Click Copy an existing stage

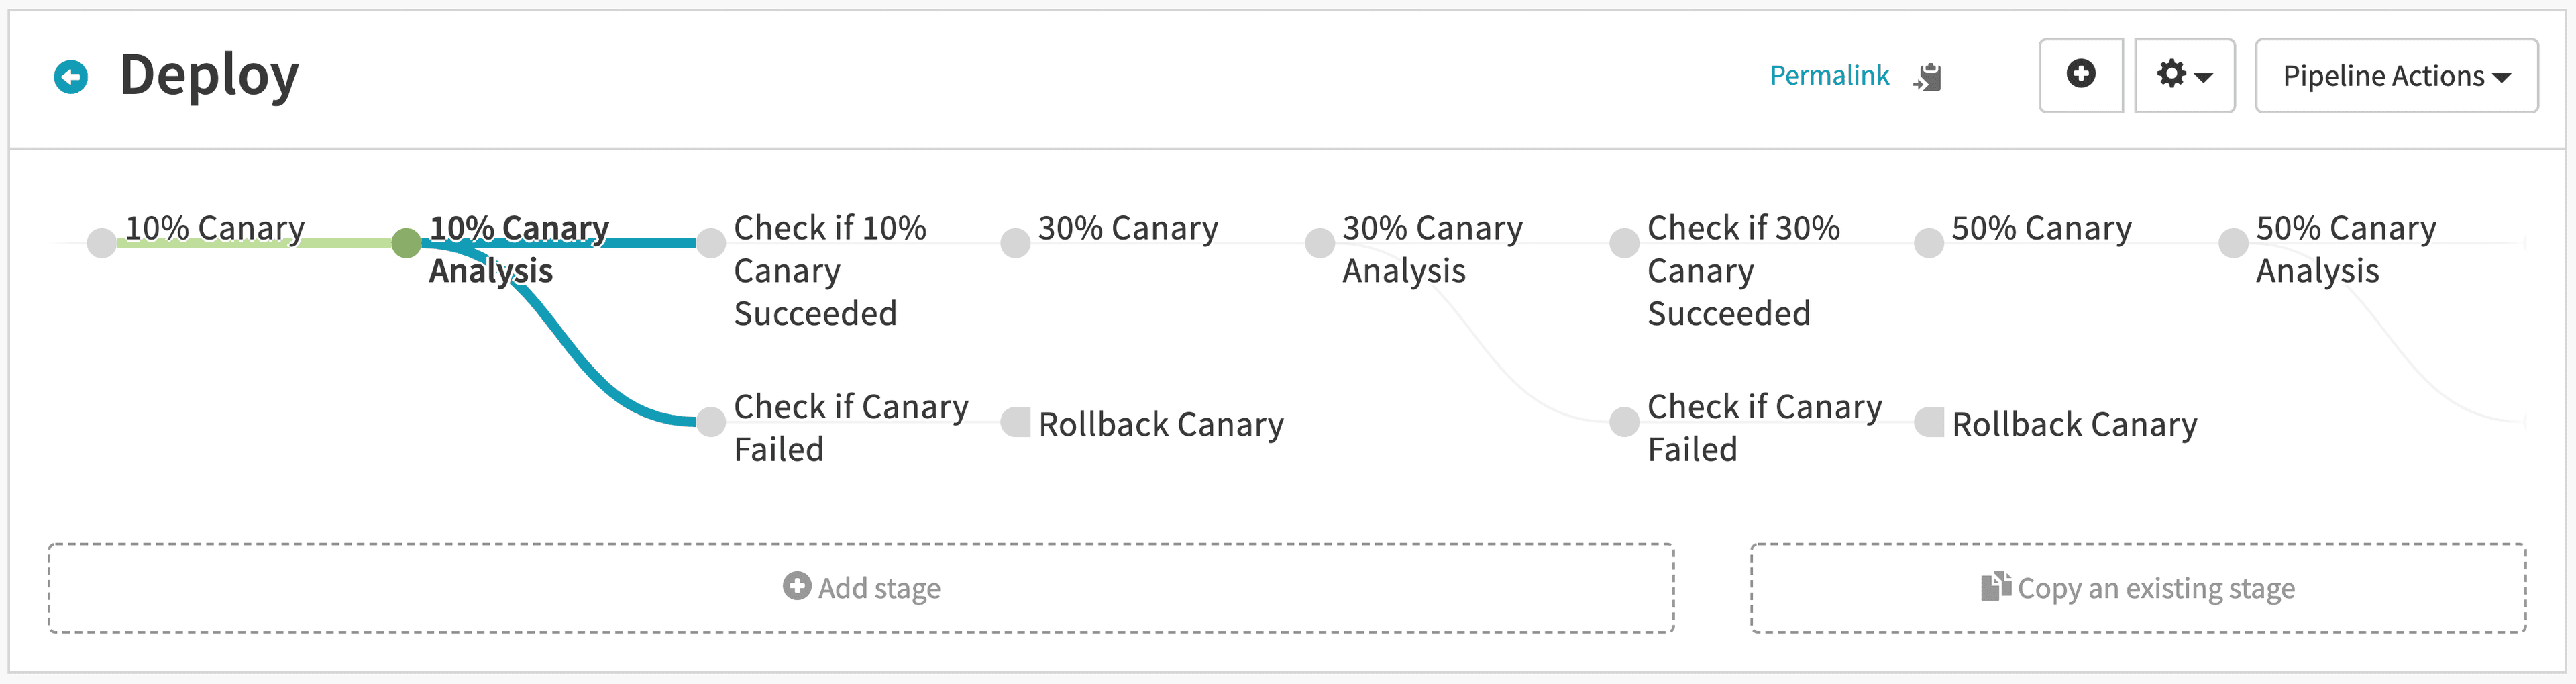(x=2137, y=588)
